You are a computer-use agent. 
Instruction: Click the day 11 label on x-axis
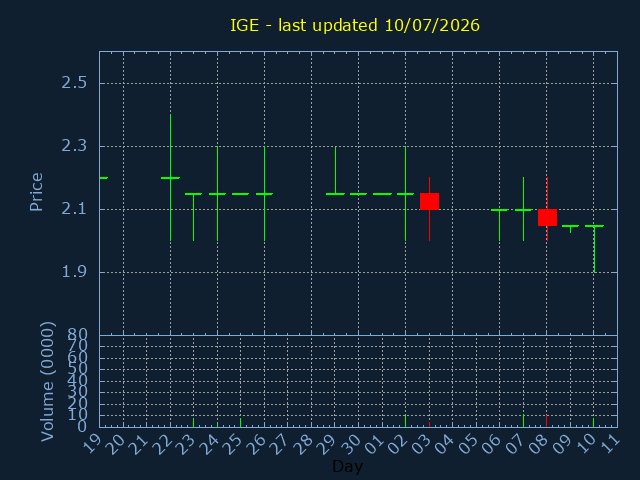pos(609,443)
